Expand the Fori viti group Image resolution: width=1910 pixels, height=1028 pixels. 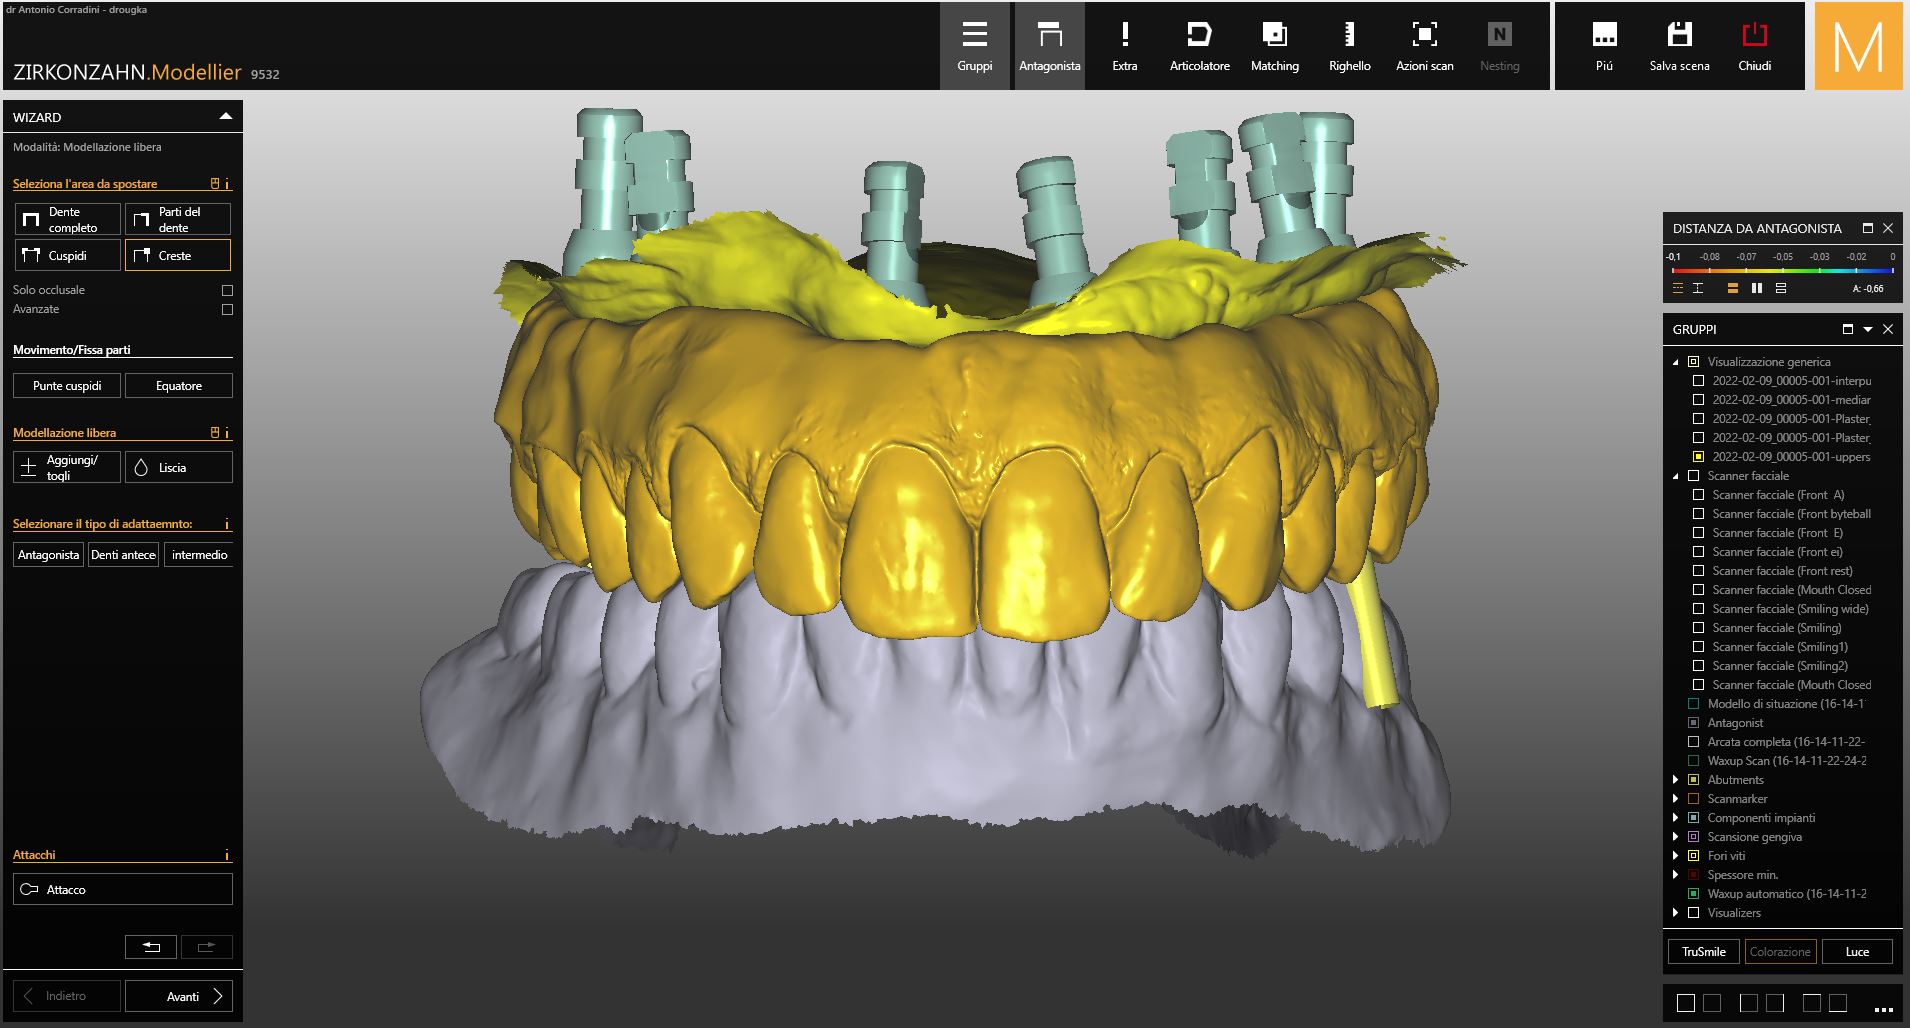click(1676, 856)
